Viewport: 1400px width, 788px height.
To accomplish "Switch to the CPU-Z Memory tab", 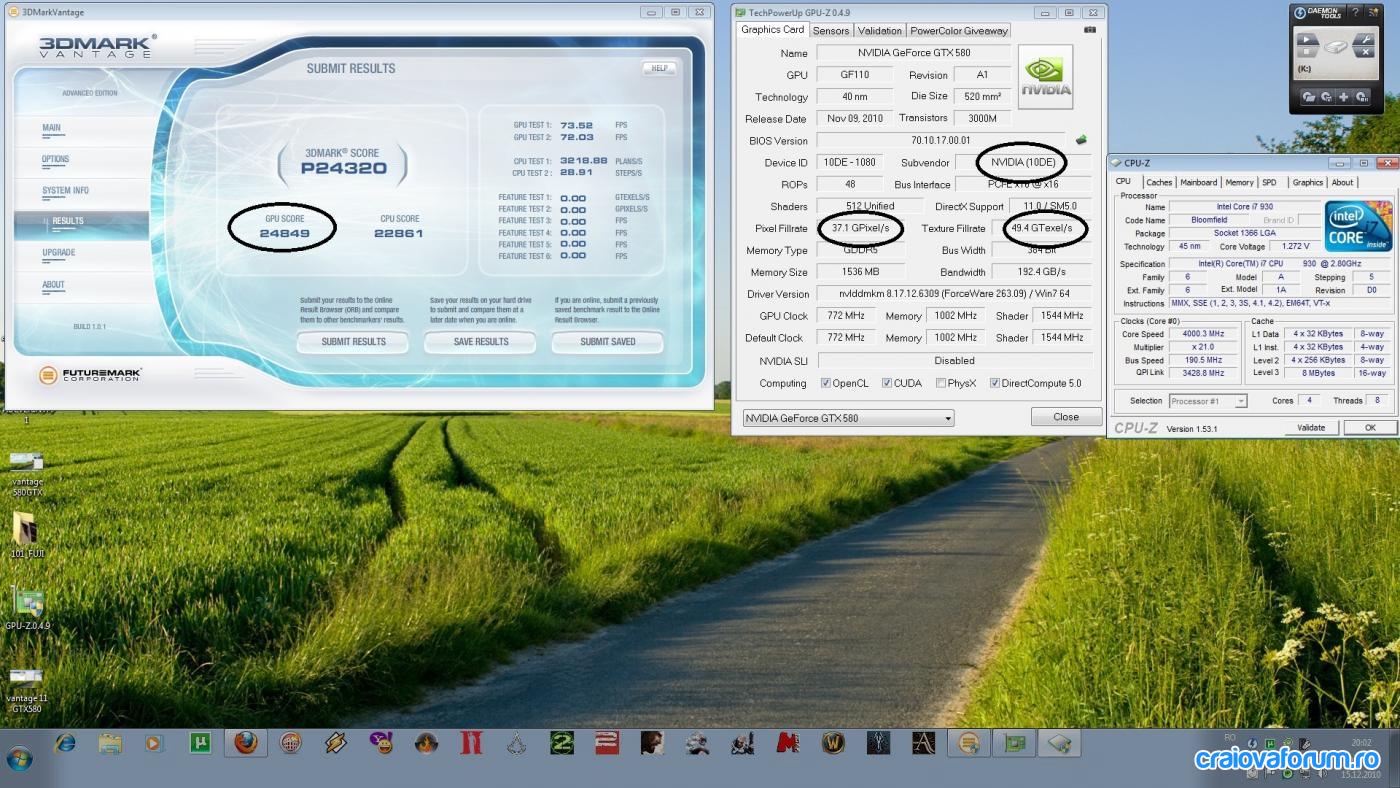I will coord(1239,183).
